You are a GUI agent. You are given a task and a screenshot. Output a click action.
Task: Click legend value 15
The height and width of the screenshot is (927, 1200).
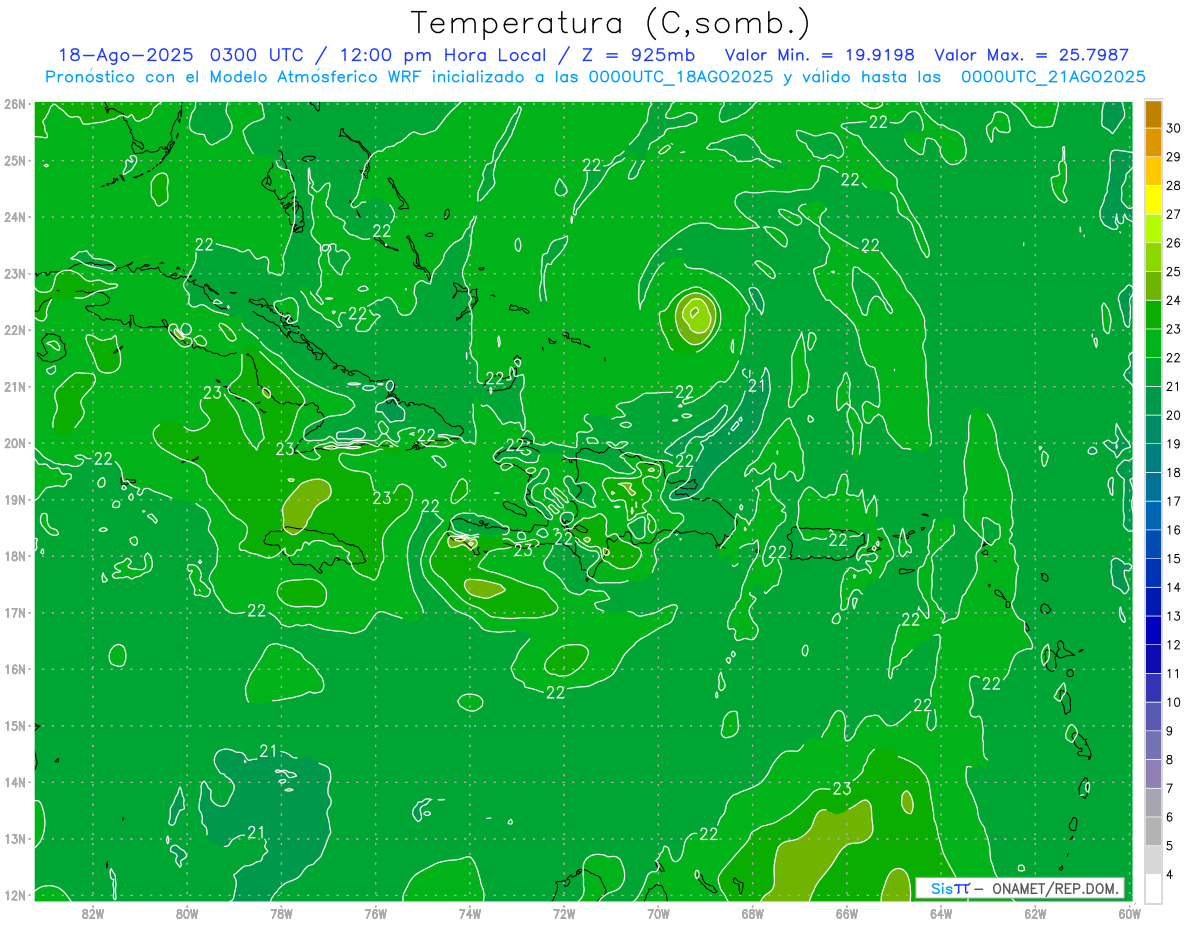click(1173, 559)
